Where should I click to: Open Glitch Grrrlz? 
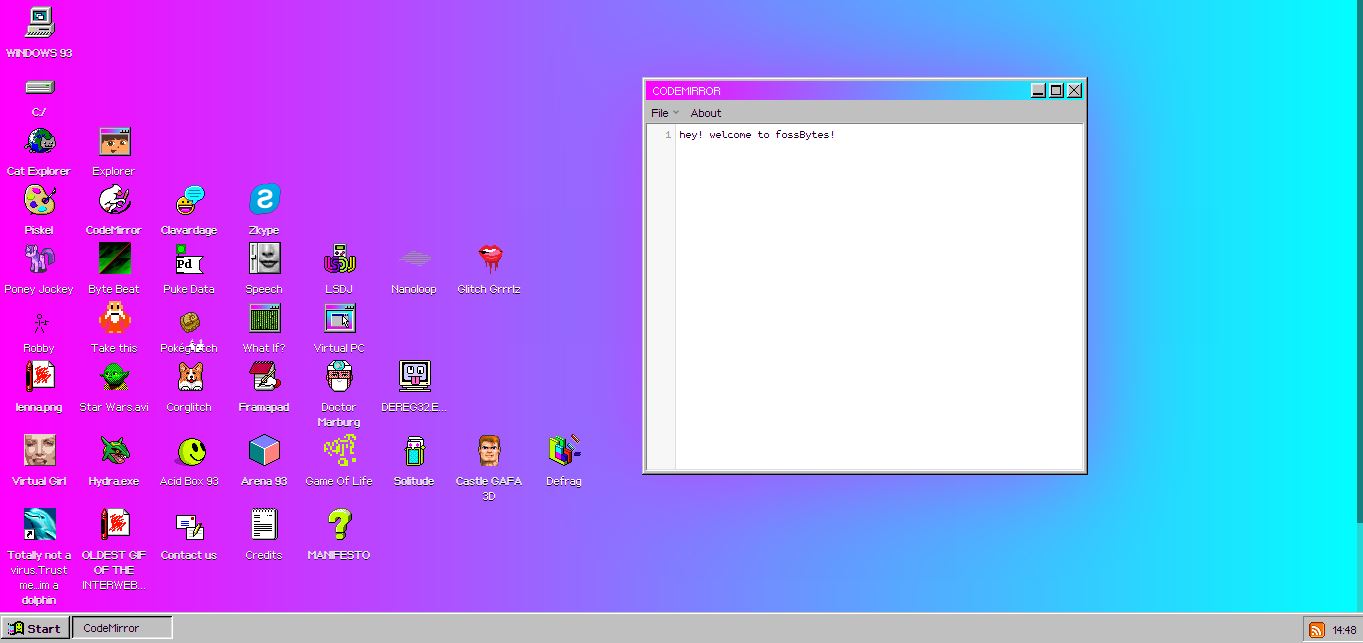click(x=488, y=258)
